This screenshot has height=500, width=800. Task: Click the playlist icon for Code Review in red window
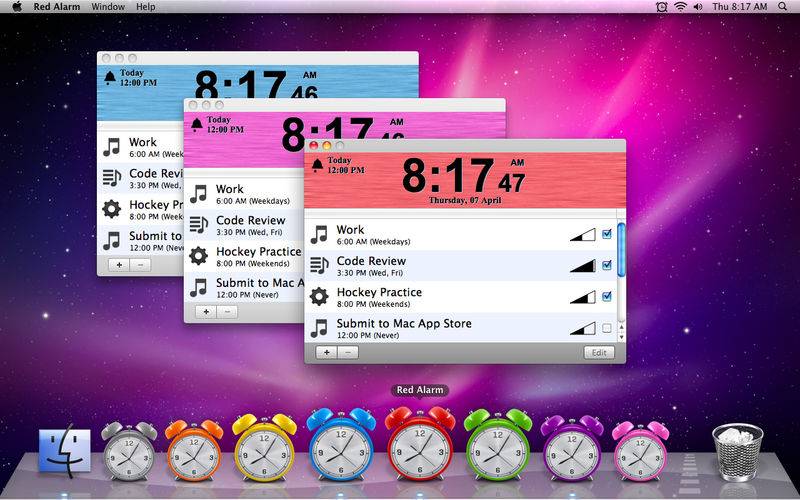pyautogui.click(x=319, y=266)
